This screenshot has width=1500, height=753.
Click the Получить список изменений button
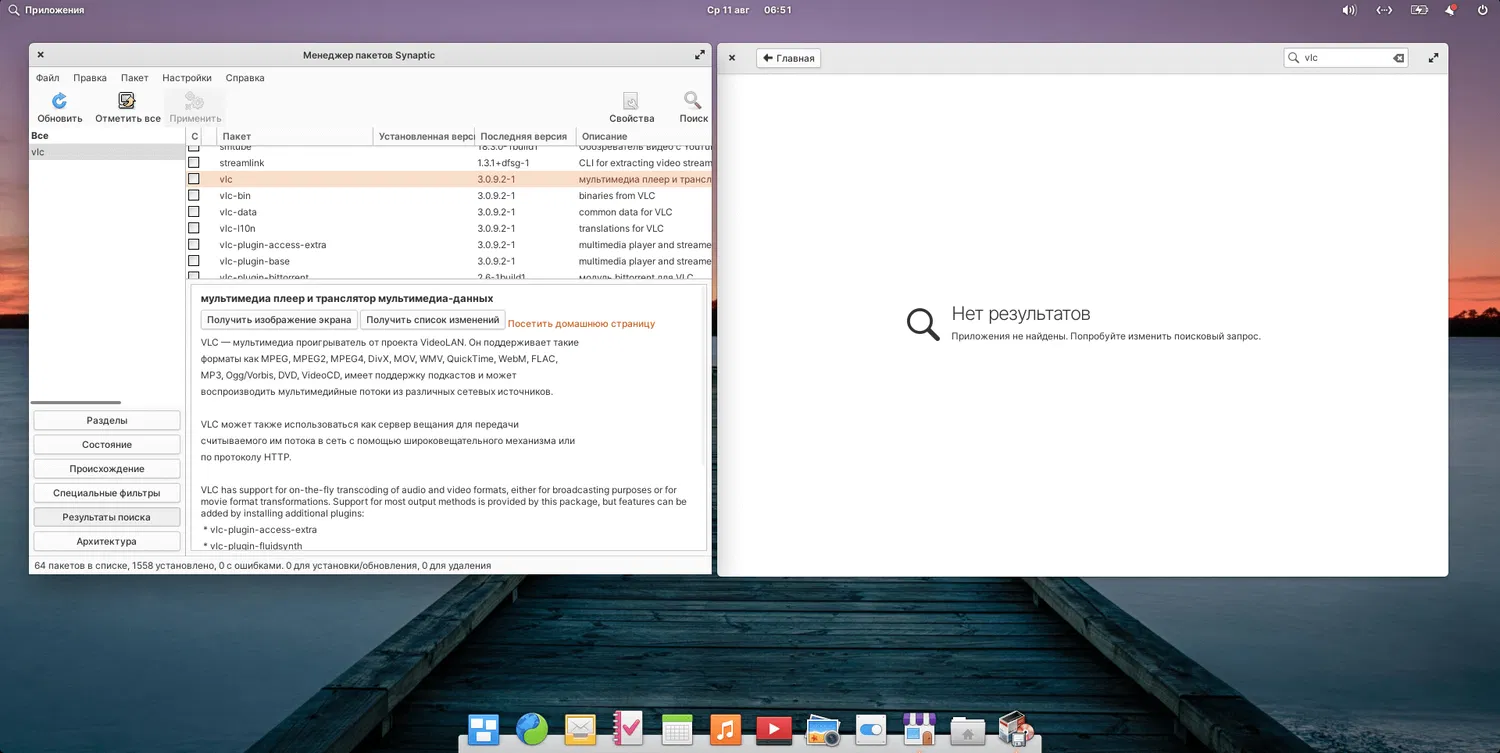tap(432, 320)
